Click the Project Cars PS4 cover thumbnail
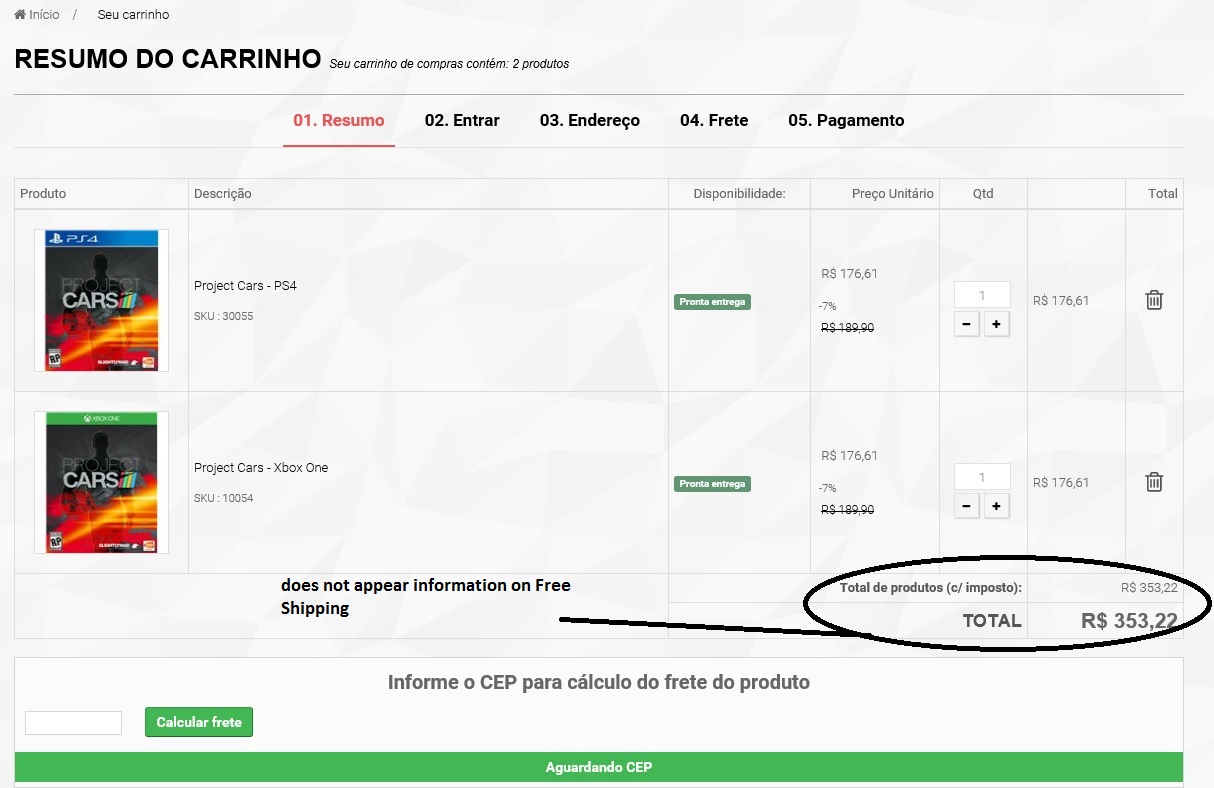The image size is (1214, 788). click(101, 300)
